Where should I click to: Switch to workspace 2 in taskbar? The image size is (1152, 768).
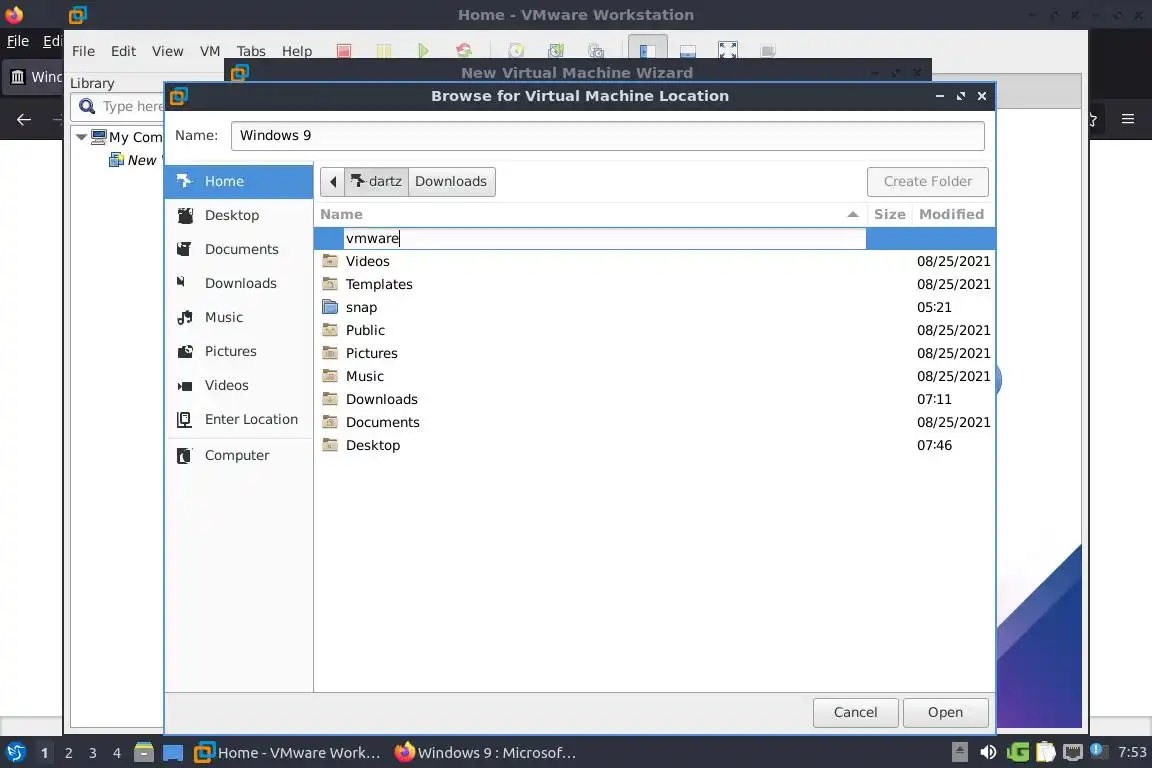tap(68, 753)
